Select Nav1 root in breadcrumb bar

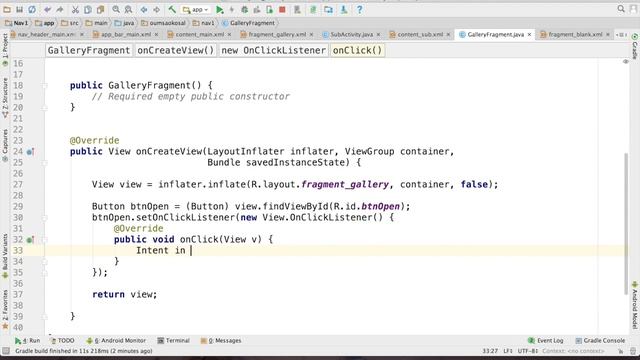tap(16, 23)
